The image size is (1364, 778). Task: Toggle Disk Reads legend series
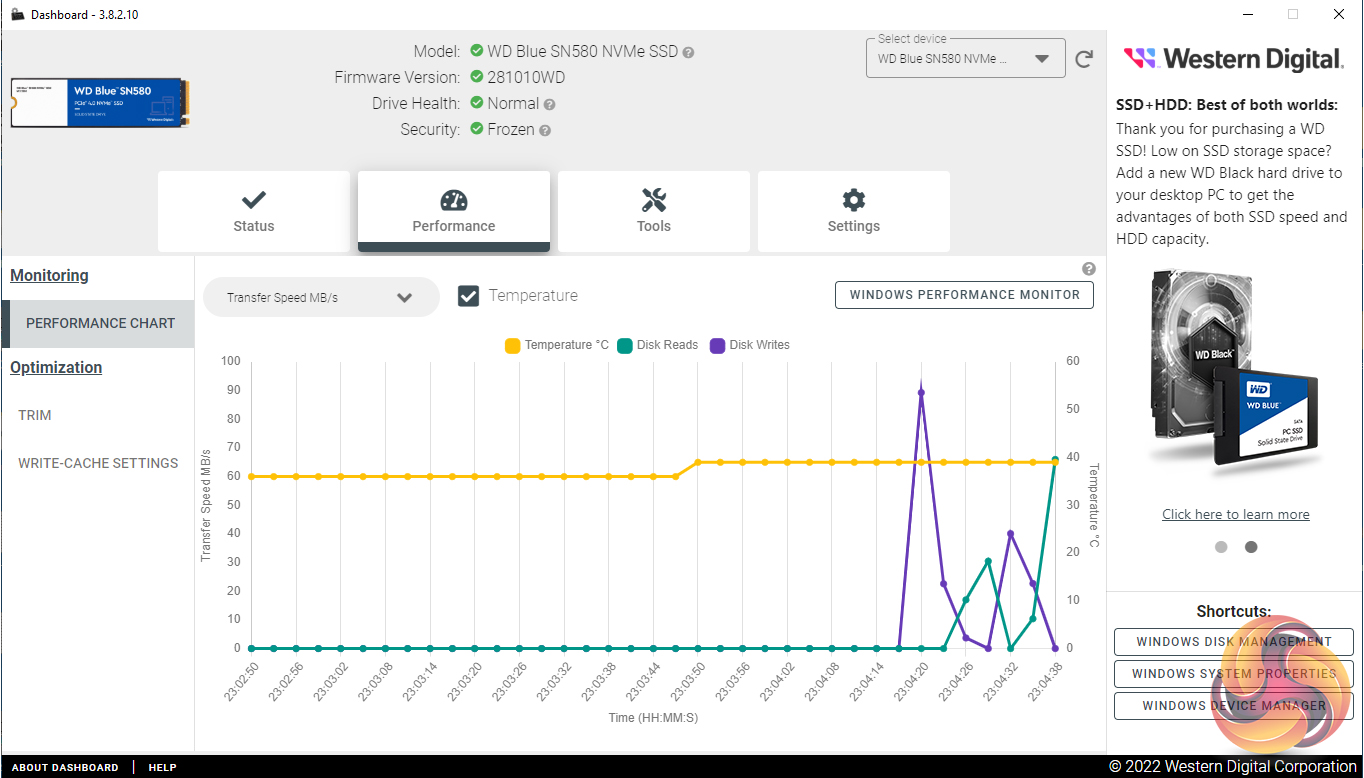coord(657,345)
